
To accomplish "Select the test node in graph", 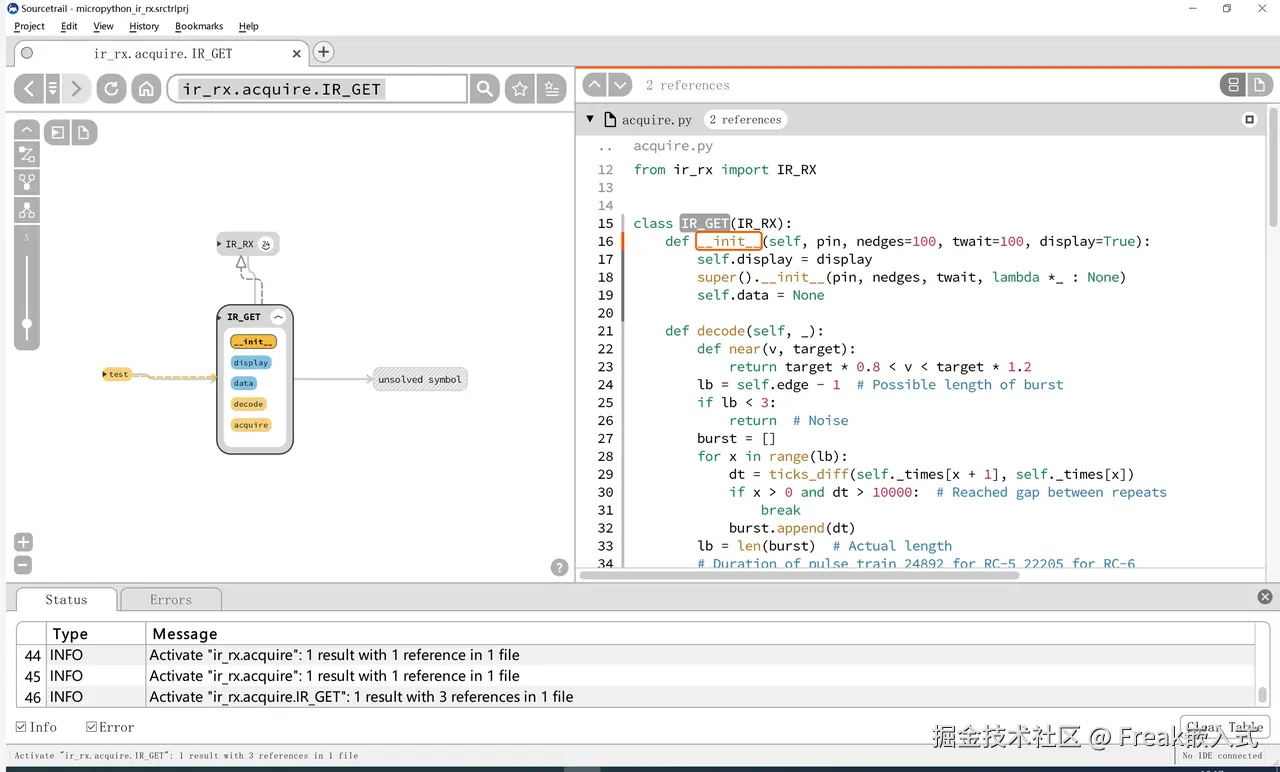I will [x=117, y=374].
